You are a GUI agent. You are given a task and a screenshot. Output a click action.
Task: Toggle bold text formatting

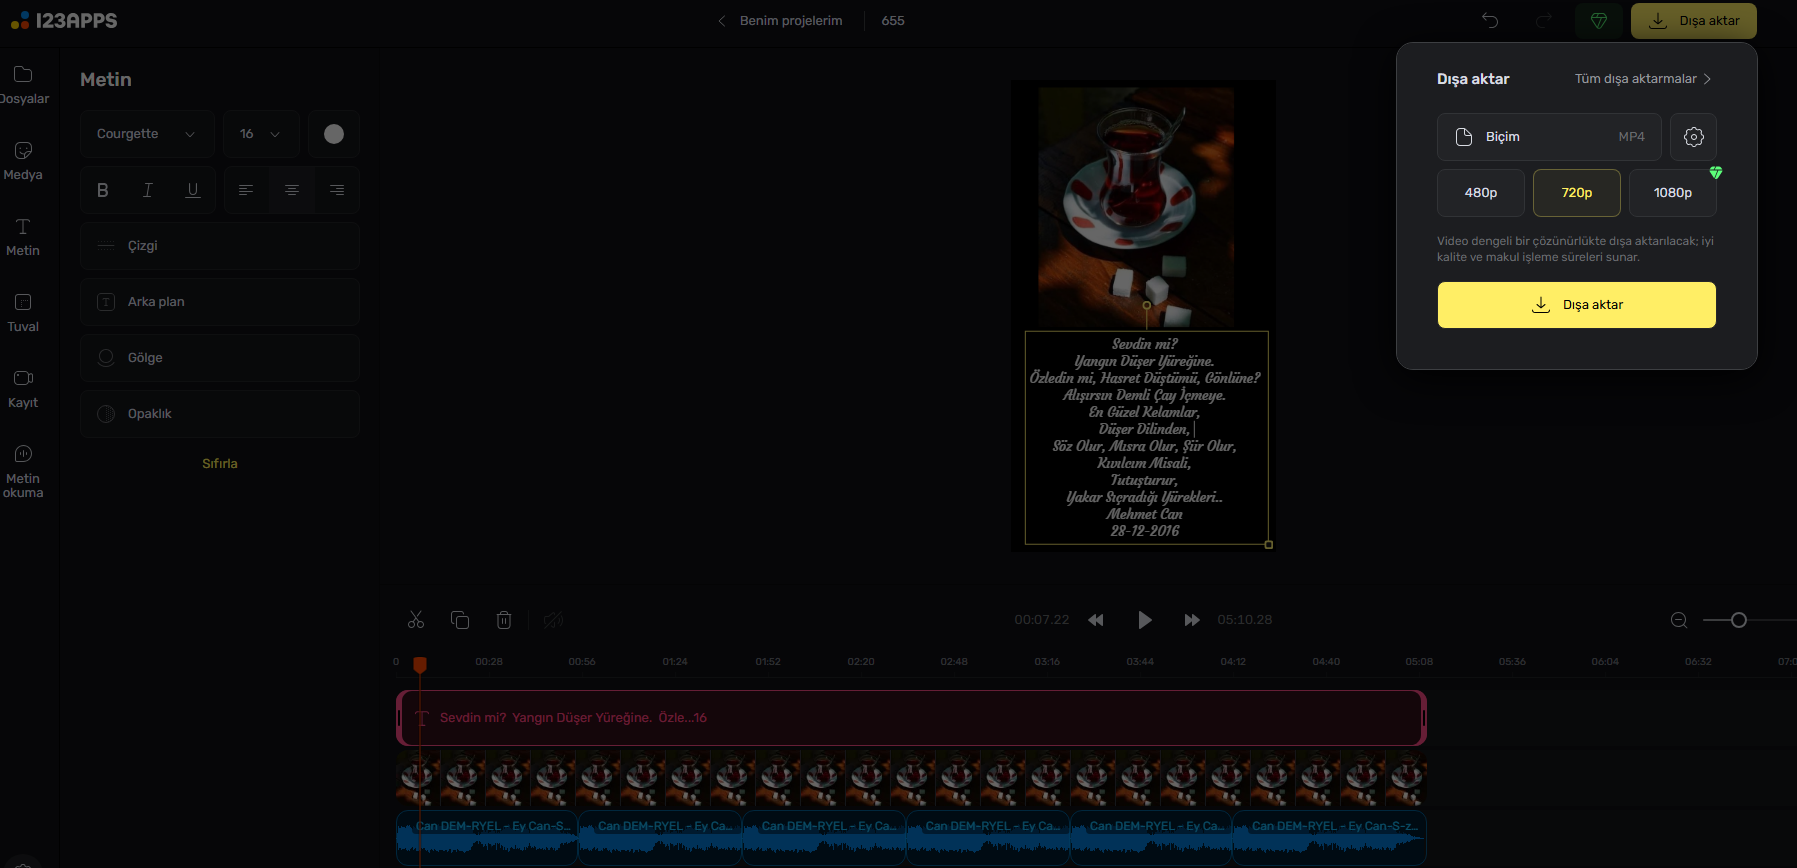(x=103, y=190)
